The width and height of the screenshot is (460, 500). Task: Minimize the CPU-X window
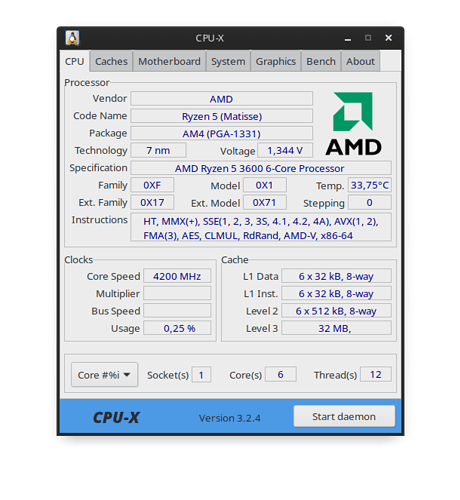[348, 39]
